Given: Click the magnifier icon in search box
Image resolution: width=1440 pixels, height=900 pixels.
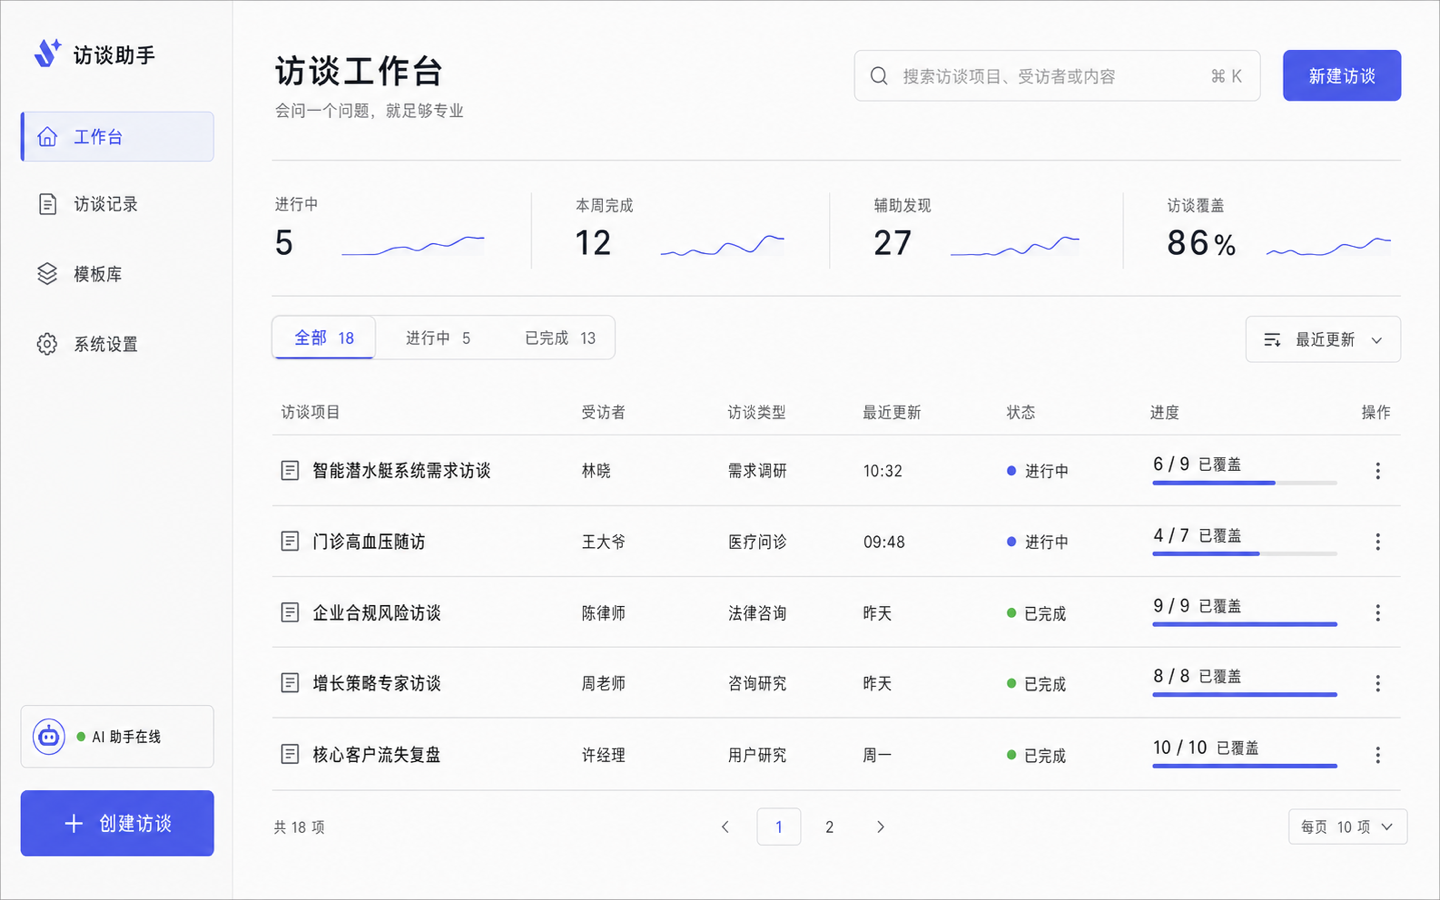Looking at the screenshot, I should (x=879, y=76).
